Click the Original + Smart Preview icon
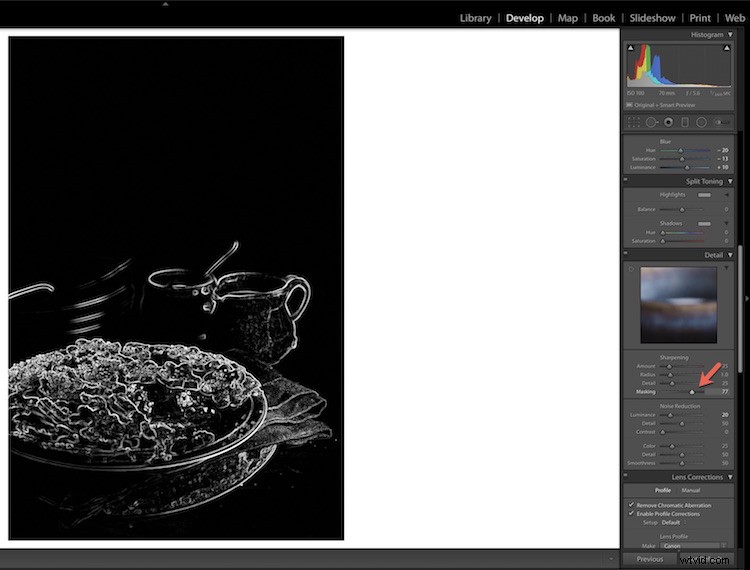The width and height of the screenshot is (750, 570). [x=629, y=105]
